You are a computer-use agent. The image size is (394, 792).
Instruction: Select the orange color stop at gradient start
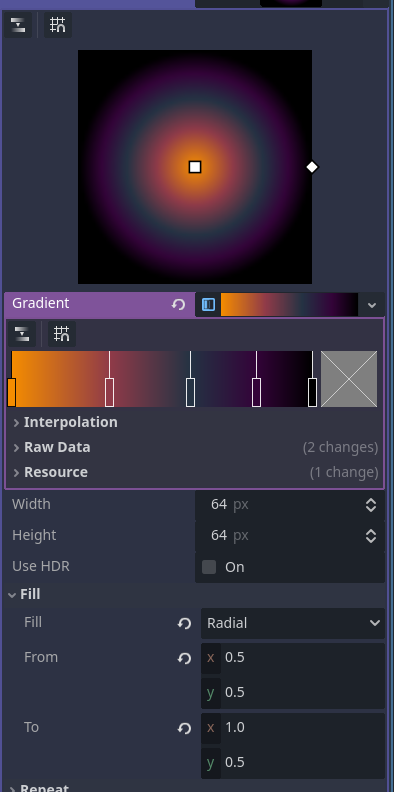point(12,392)
